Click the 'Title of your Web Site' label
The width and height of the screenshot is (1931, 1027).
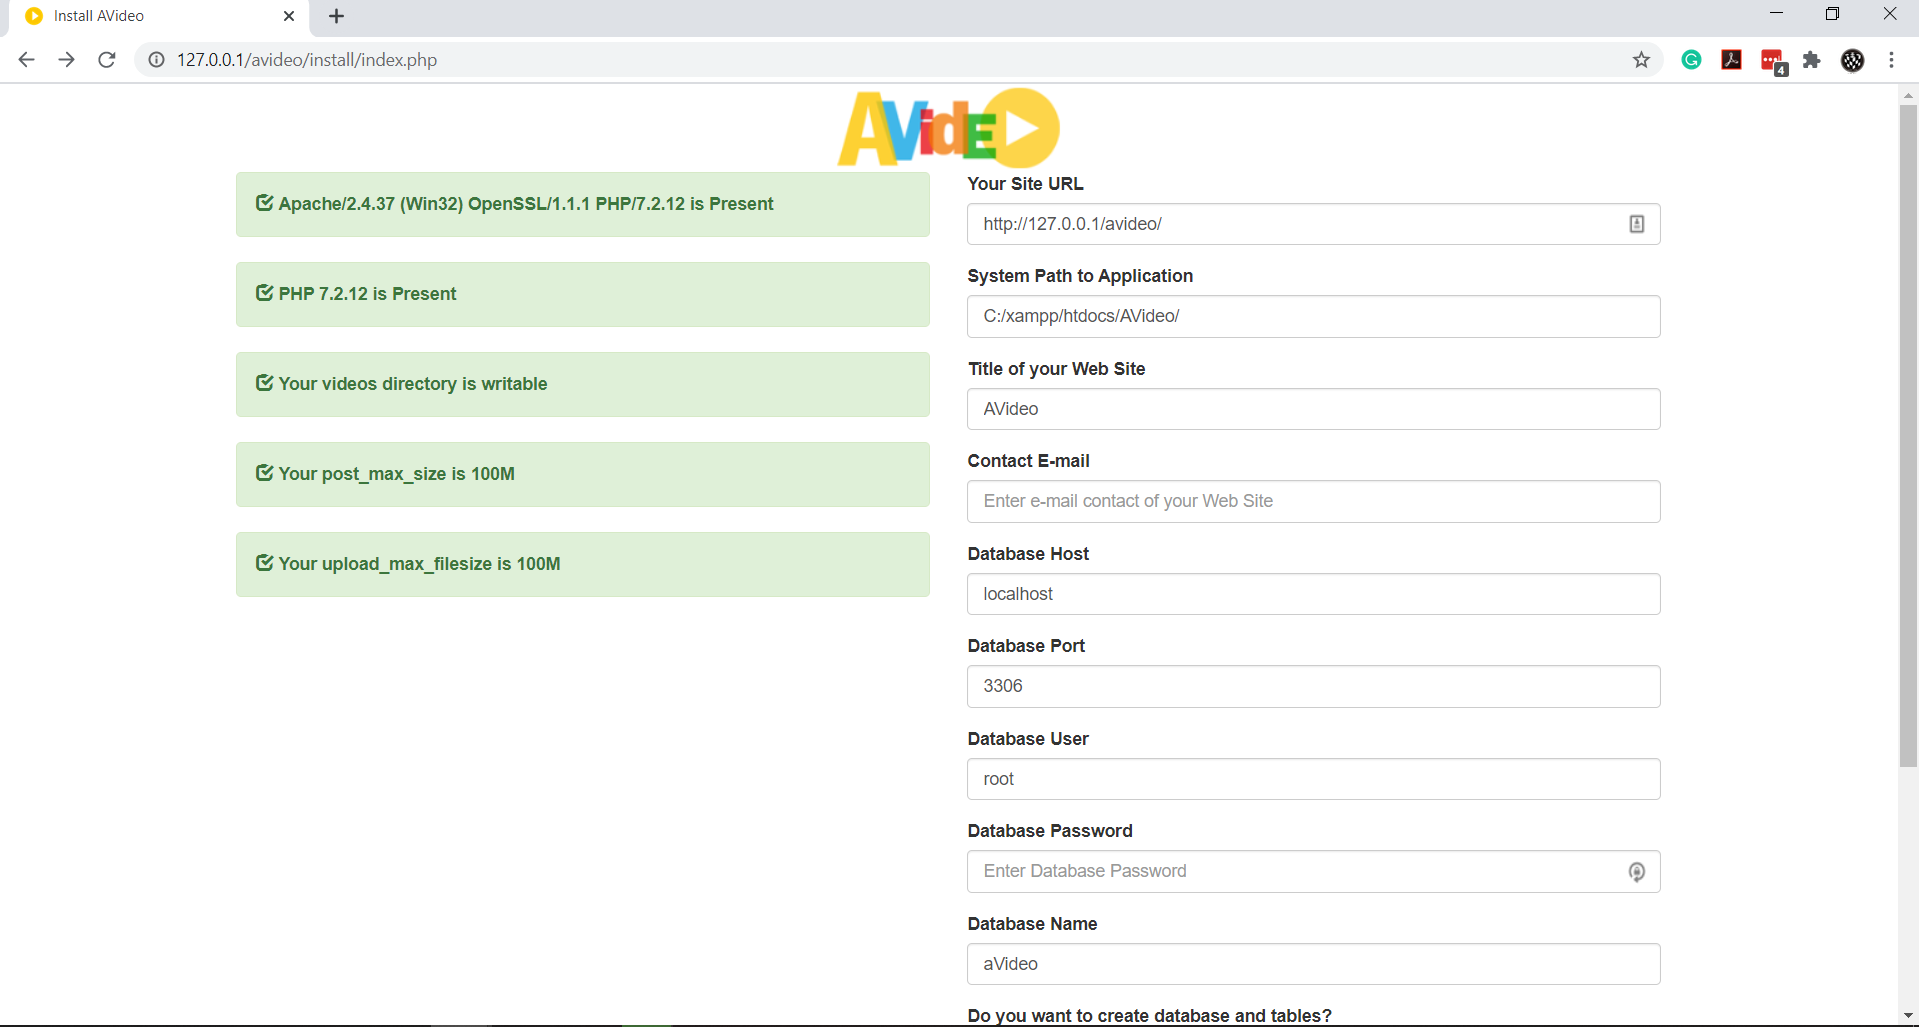tap(1056, 369)
